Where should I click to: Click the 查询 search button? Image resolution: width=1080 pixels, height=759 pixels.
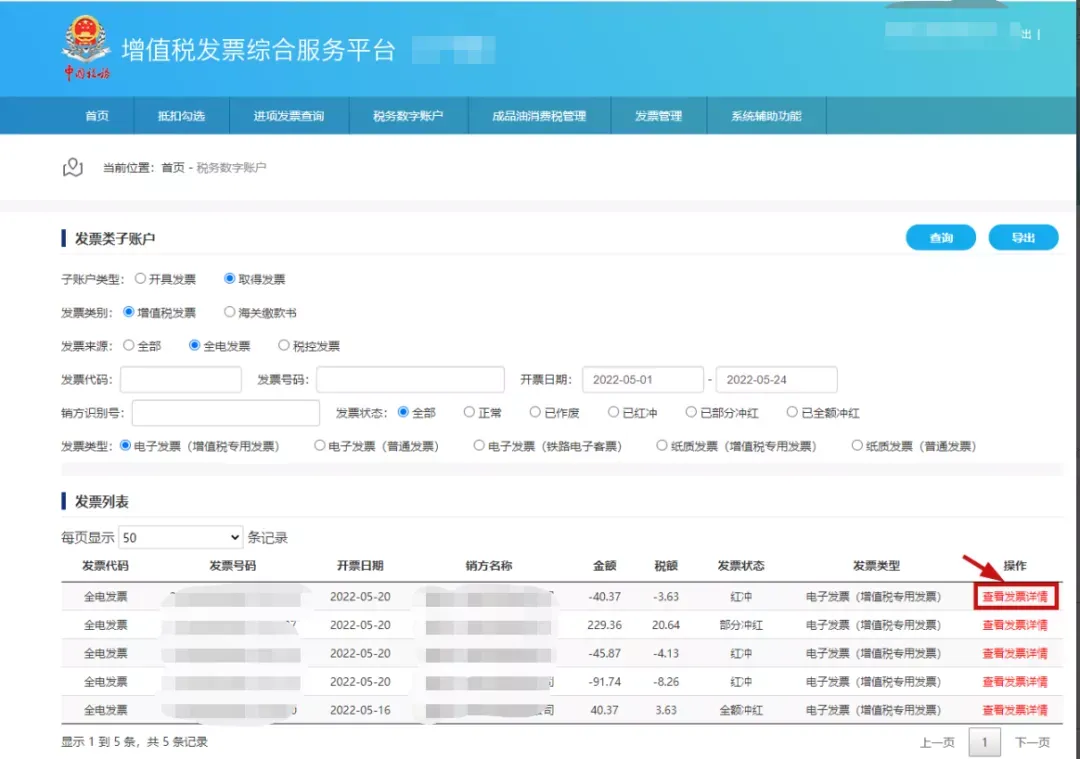coord(940,238)
